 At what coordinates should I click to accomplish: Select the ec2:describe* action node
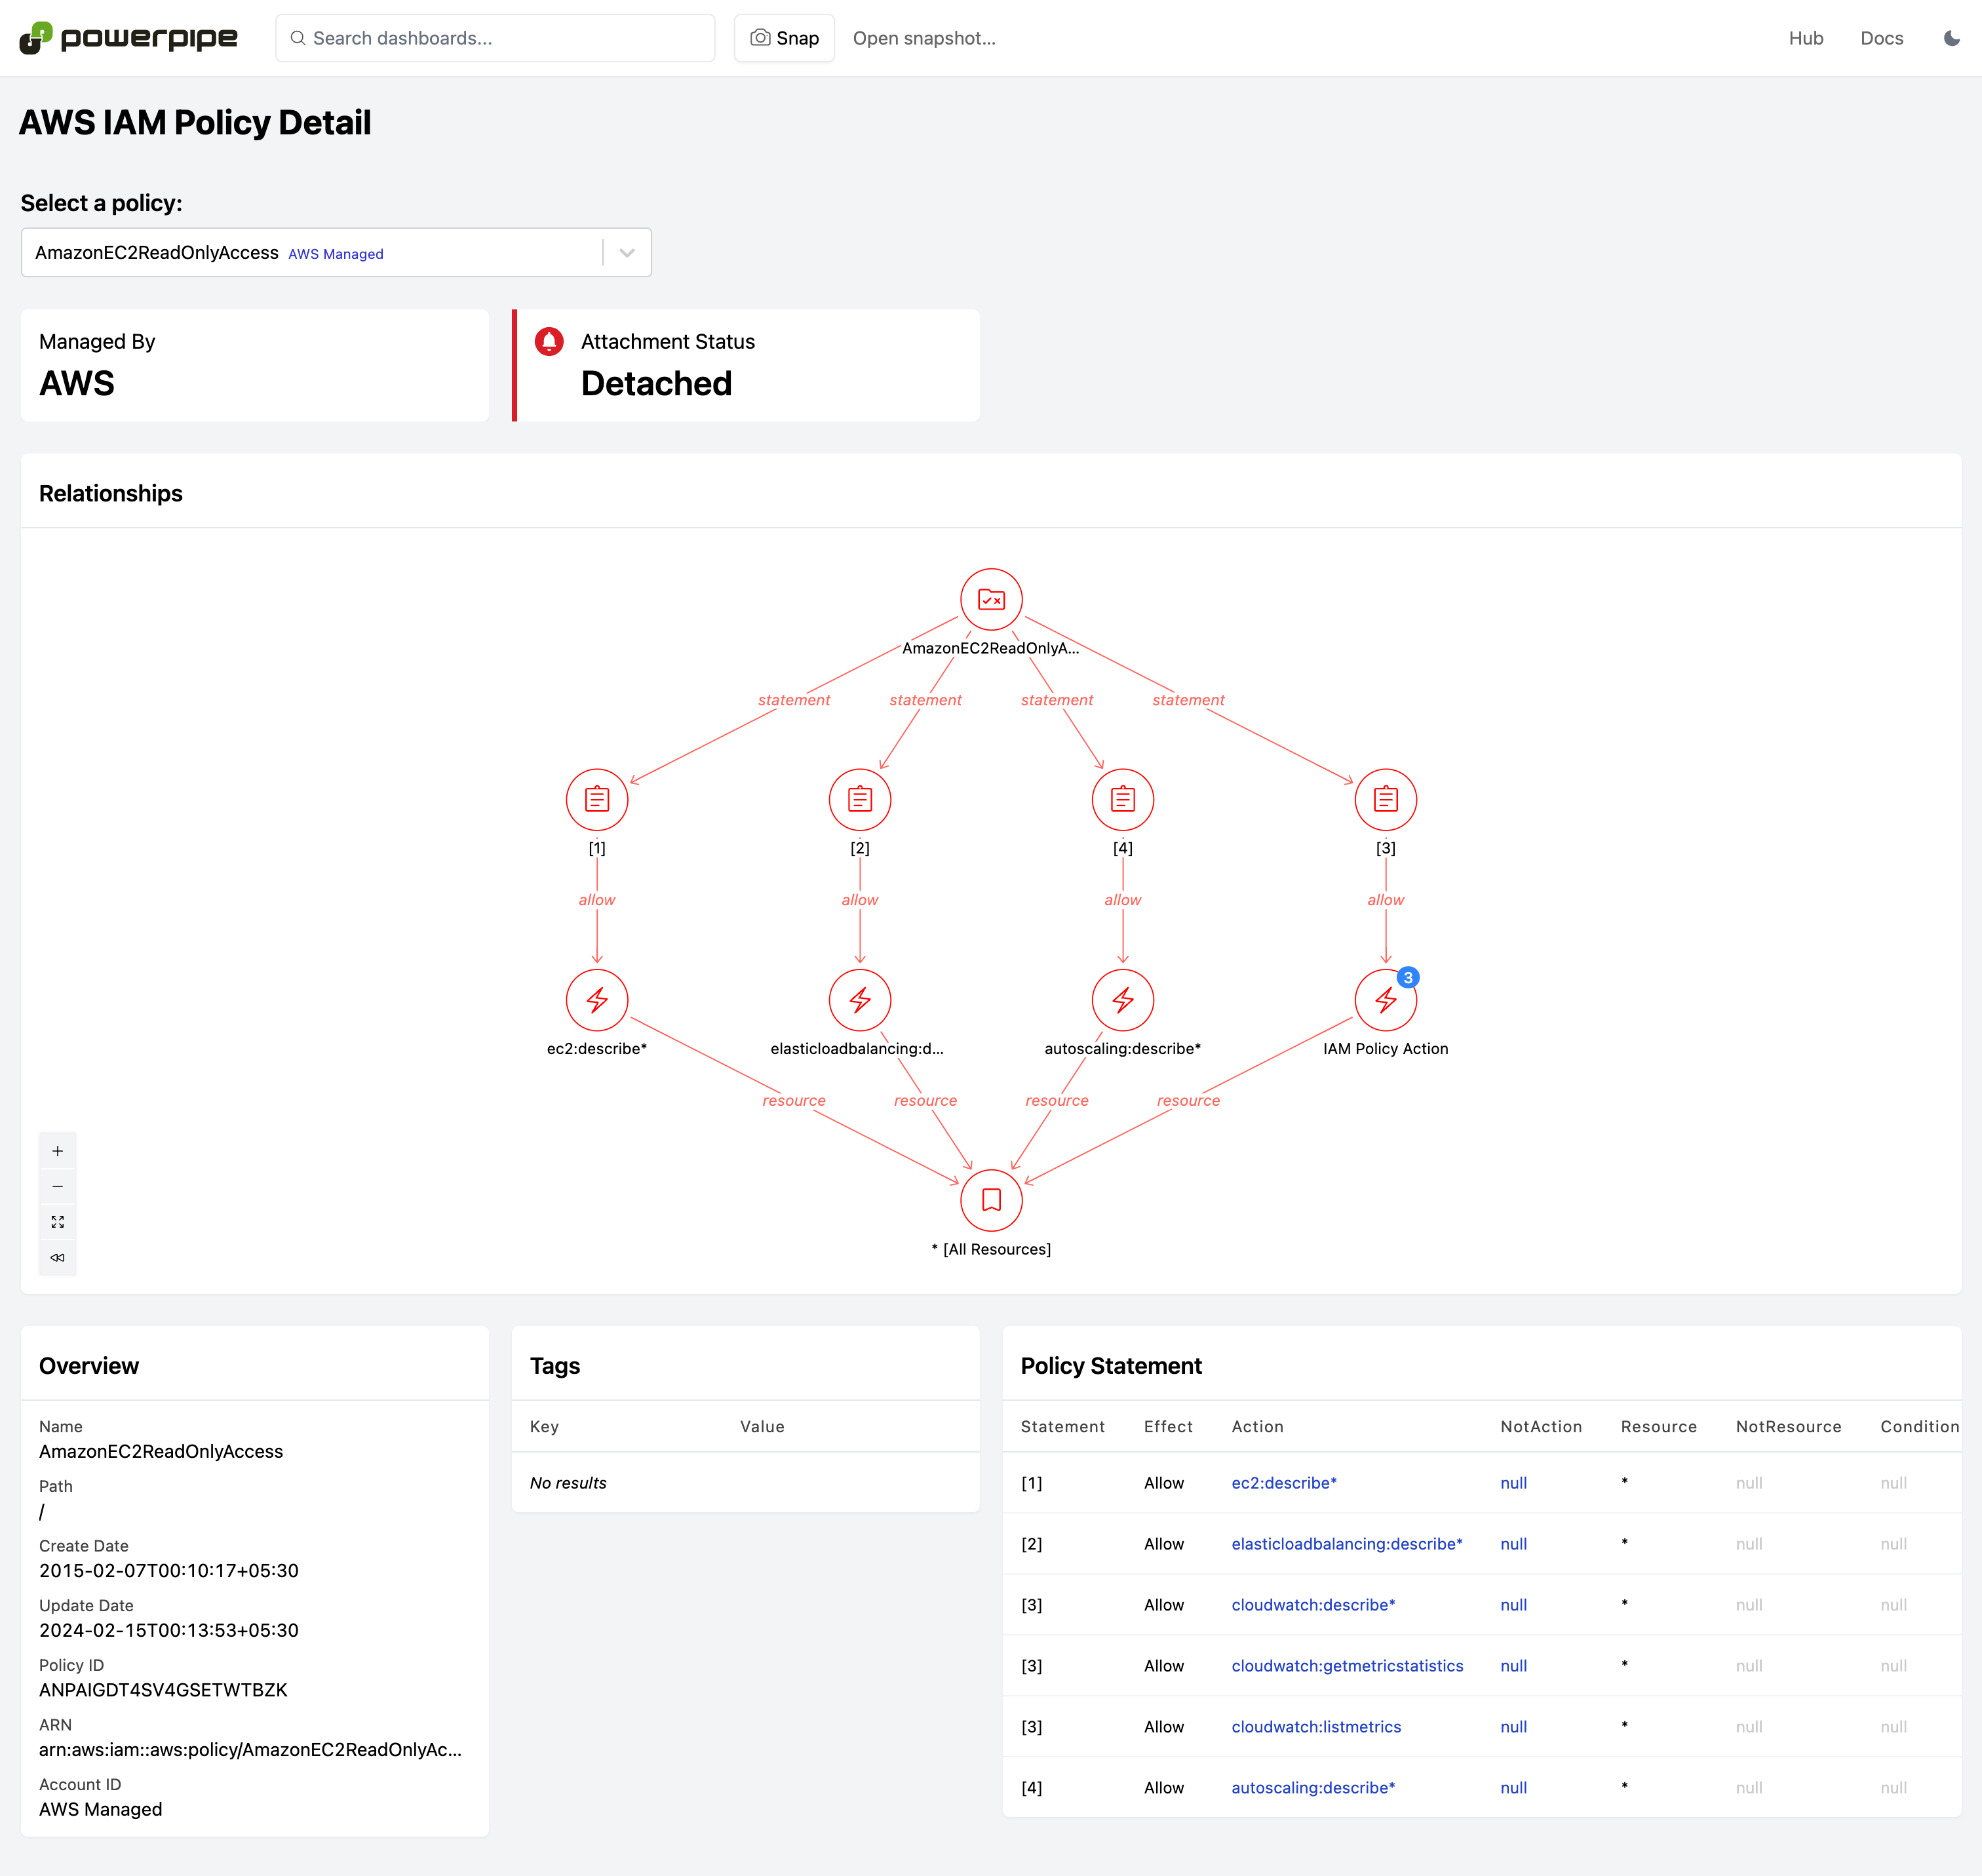pyautogui.click(x=597, y=1000)
